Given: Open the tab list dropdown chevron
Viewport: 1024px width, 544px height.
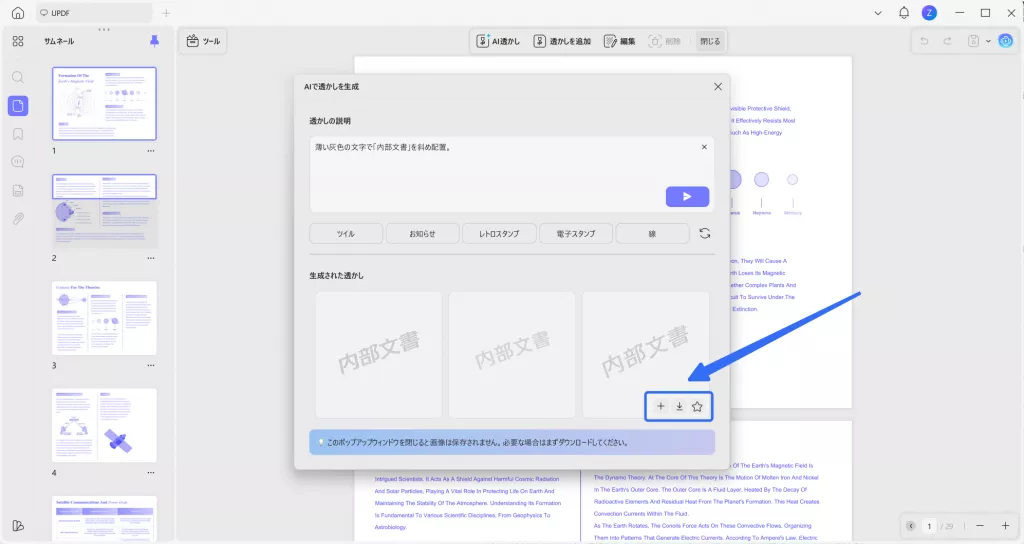Looking at the screenshot, I should coord(878,13).
